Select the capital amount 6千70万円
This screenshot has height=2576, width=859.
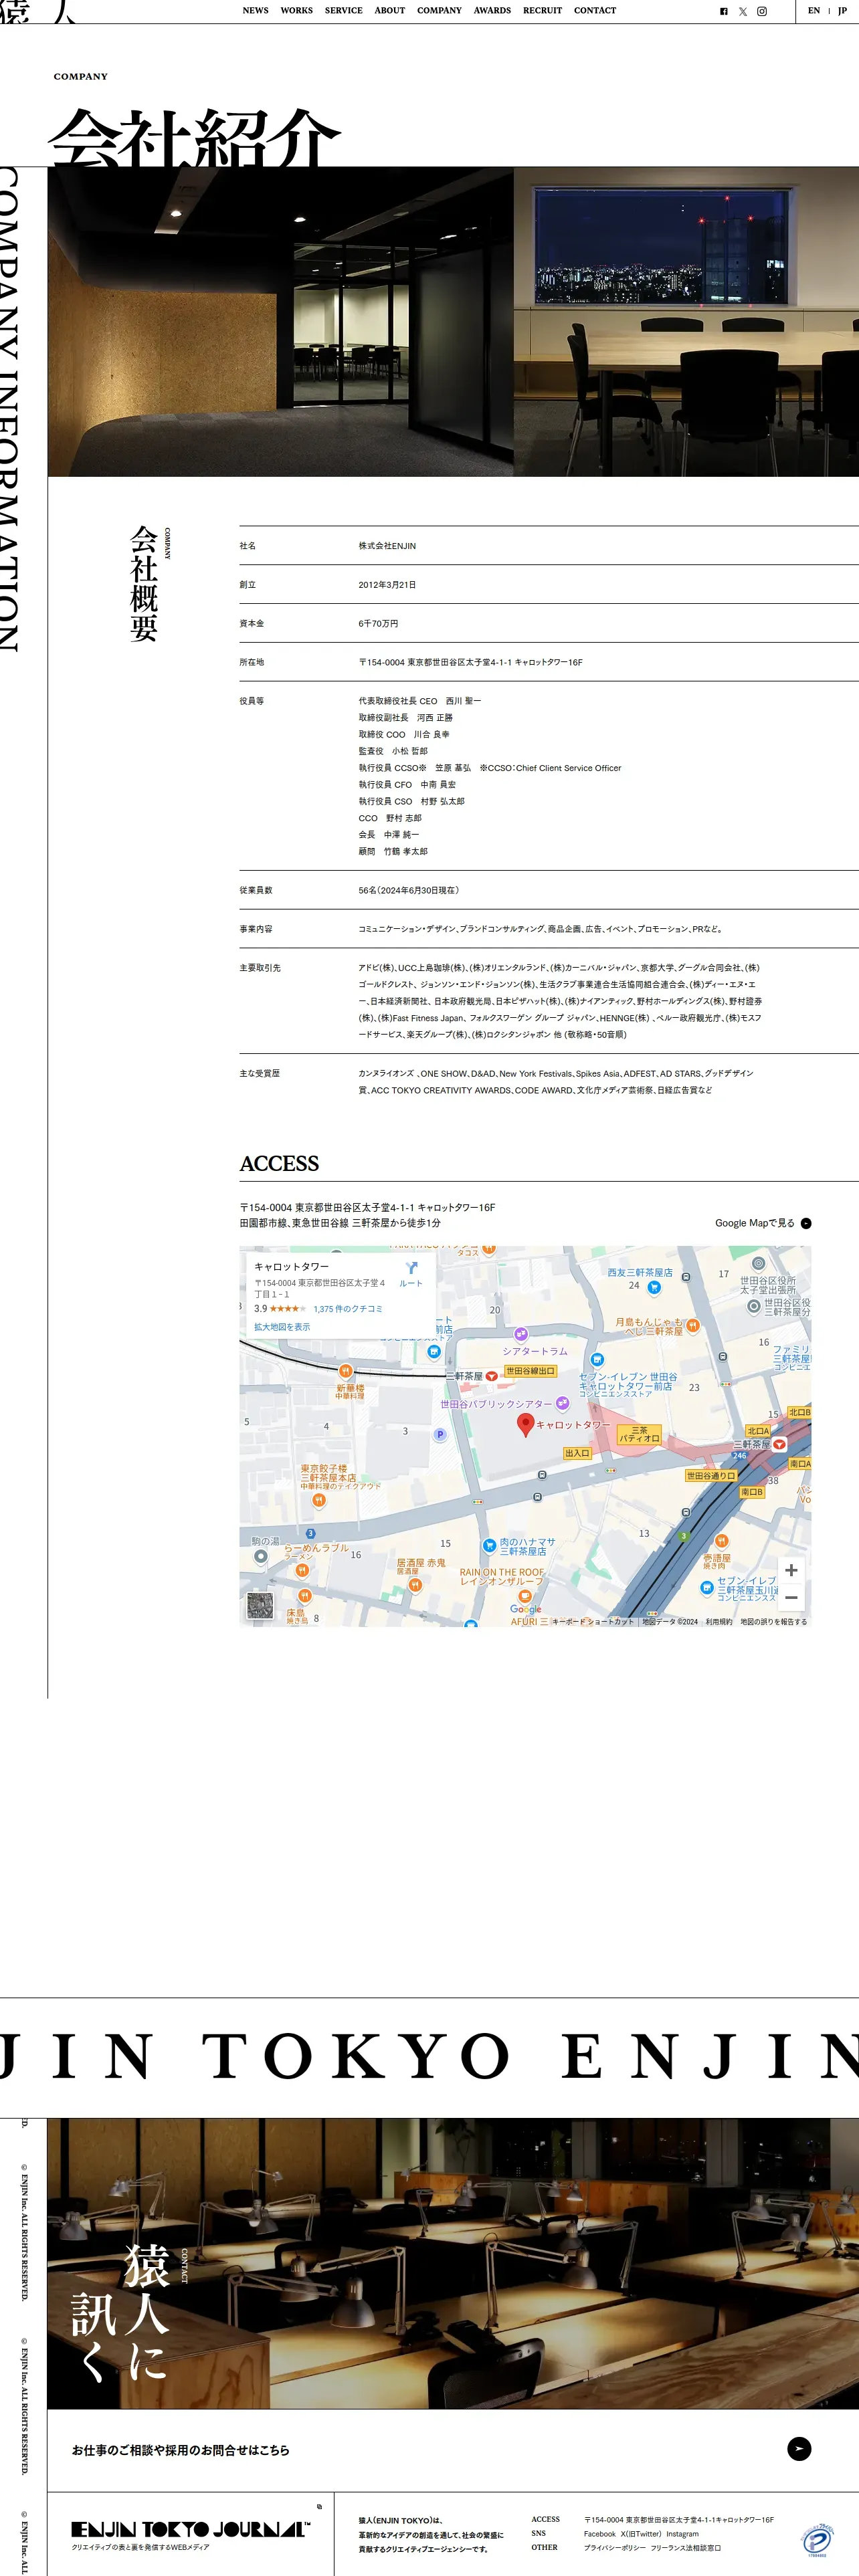[378, 623]
